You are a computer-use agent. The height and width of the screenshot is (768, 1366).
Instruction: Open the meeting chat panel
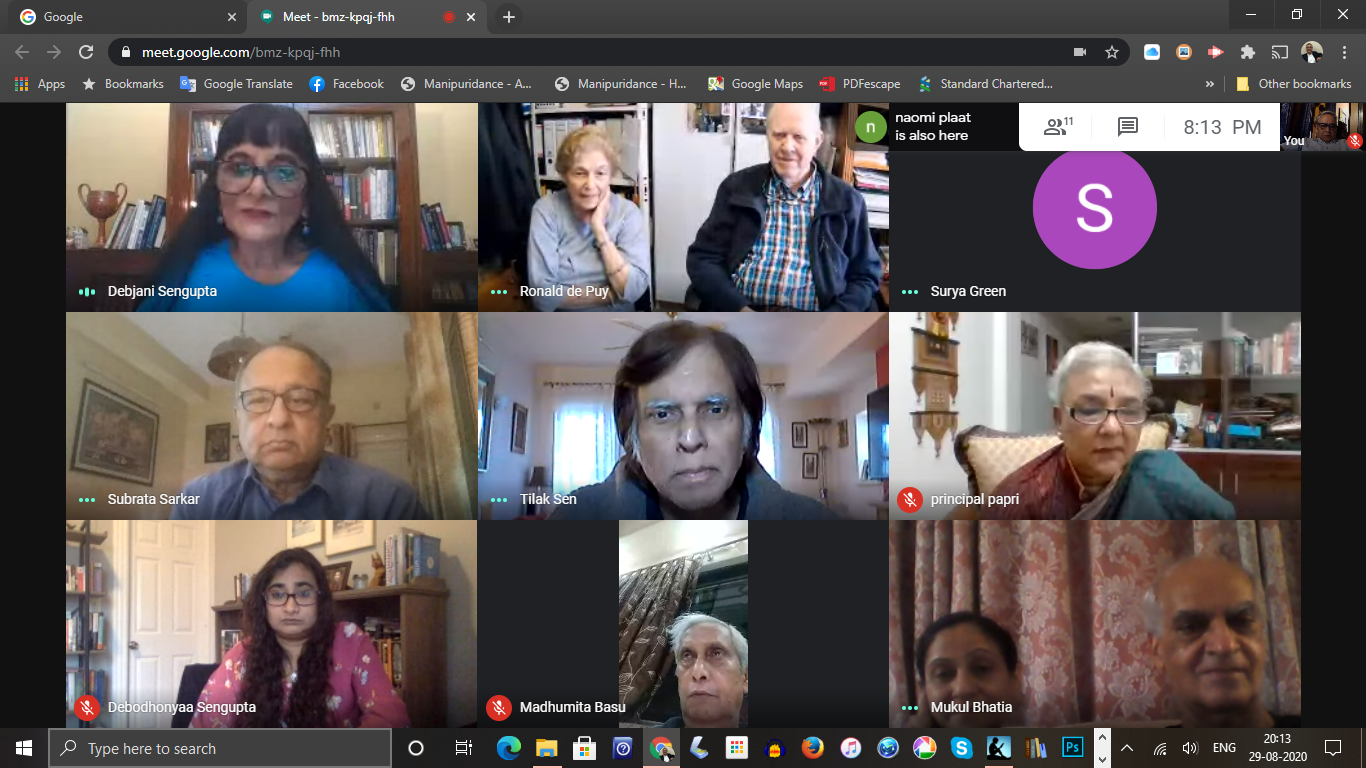pyautogui.click(x=1128, y=127)
